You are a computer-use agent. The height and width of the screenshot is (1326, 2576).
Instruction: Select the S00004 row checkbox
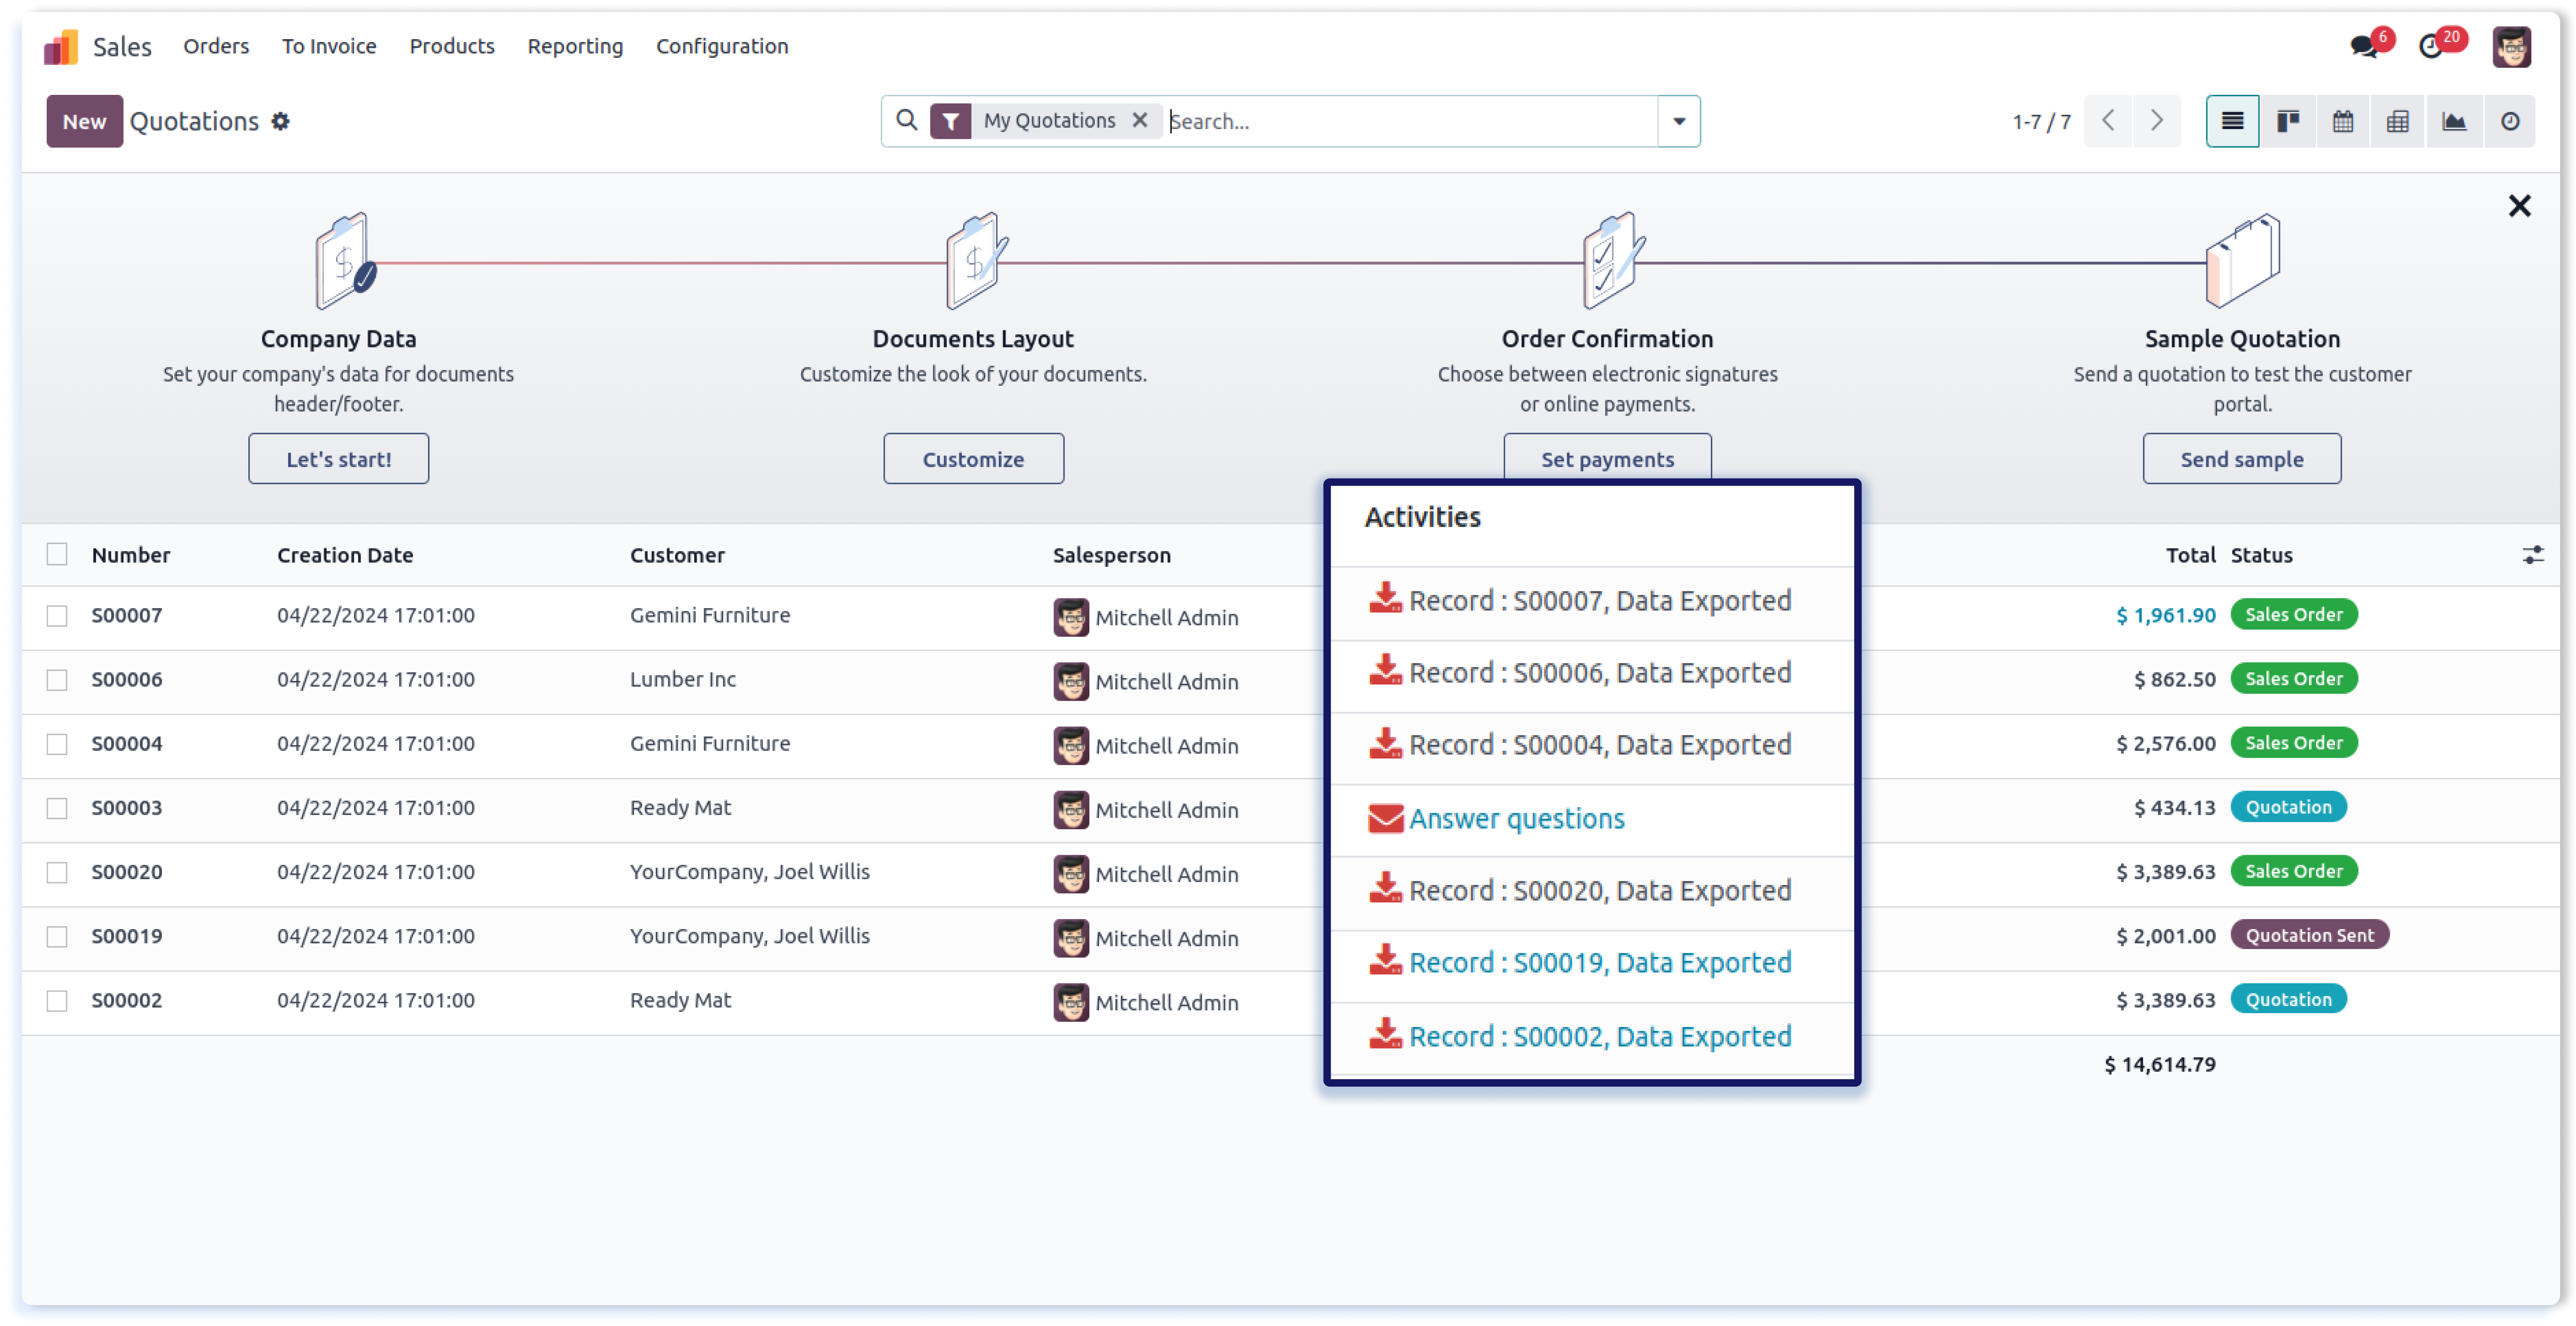[x=57, y=744]
